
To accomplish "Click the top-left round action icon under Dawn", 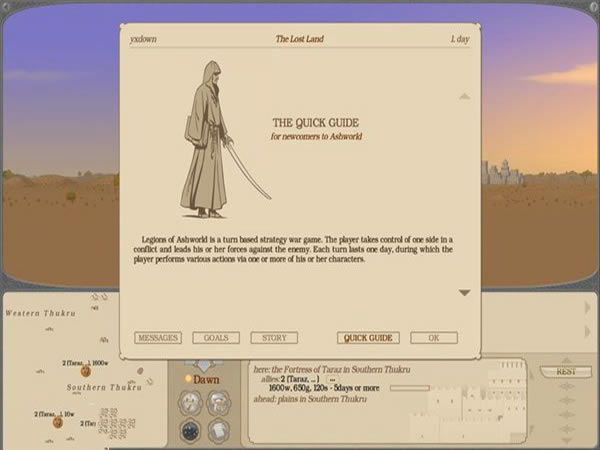I will [190, 403].
